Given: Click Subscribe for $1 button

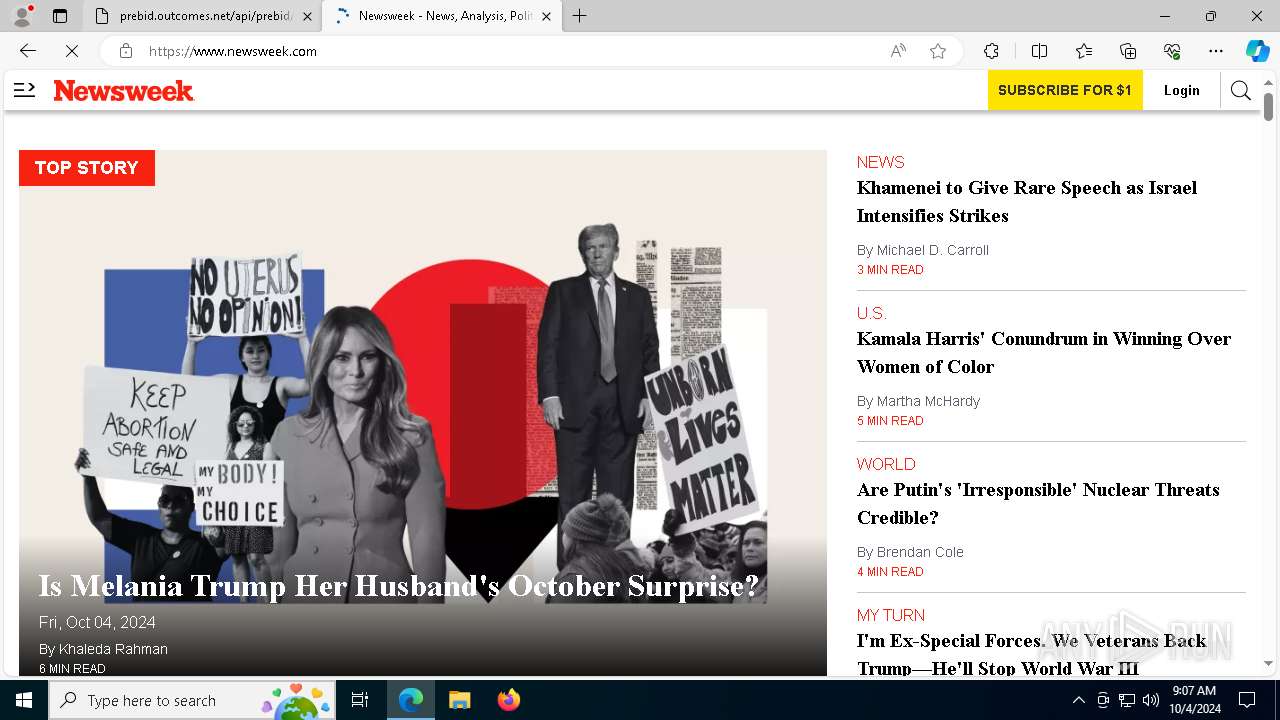Looking at the screenshot, I should (1065, 90).
